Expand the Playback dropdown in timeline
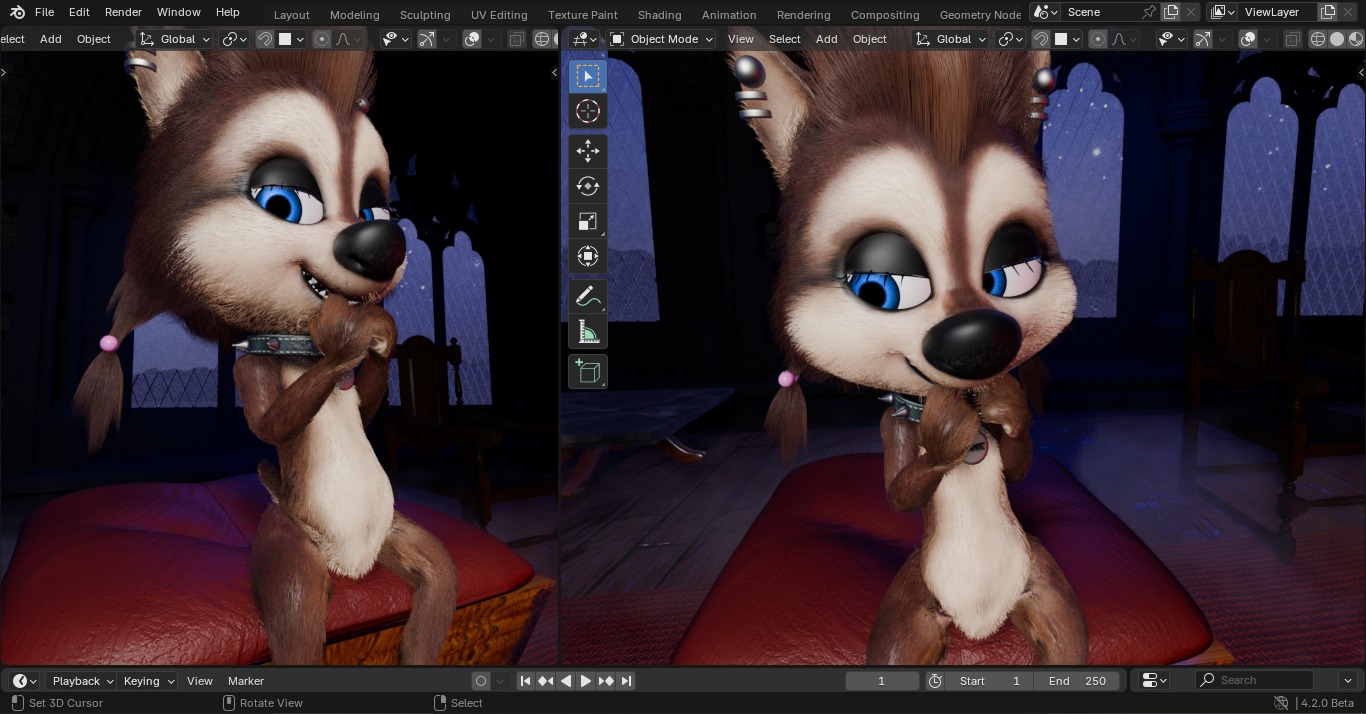This screenshot has width=1366, height=714. click(x=82, y=681)
